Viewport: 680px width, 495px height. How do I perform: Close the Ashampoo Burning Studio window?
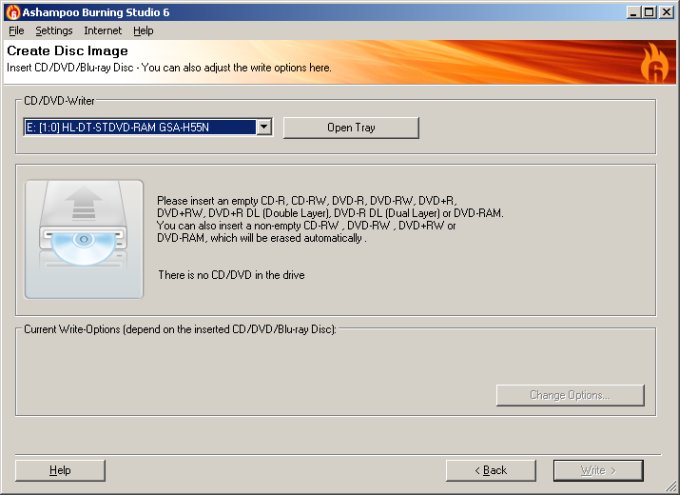666,12
